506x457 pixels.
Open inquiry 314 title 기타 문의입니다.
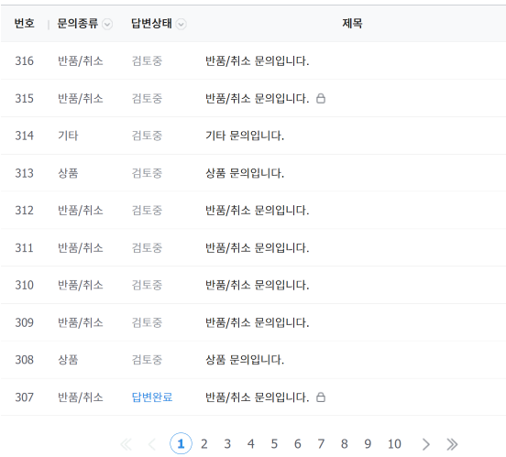[245, 136]
